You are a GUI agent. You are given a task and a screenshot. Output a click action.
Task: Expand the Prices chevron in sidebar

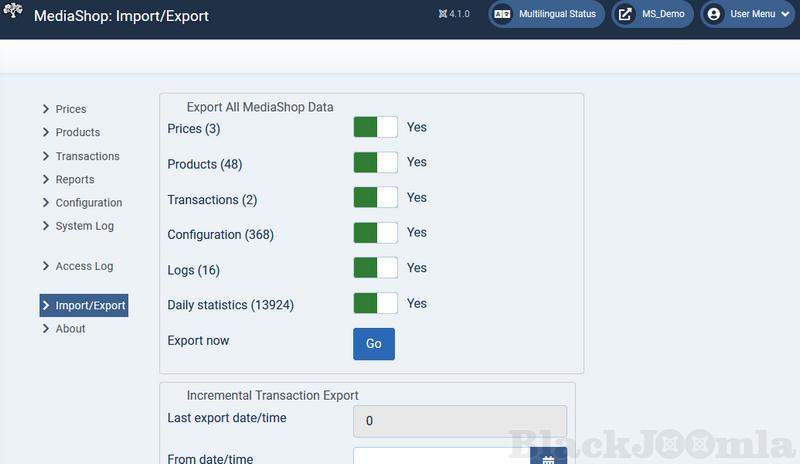point(46,109)
